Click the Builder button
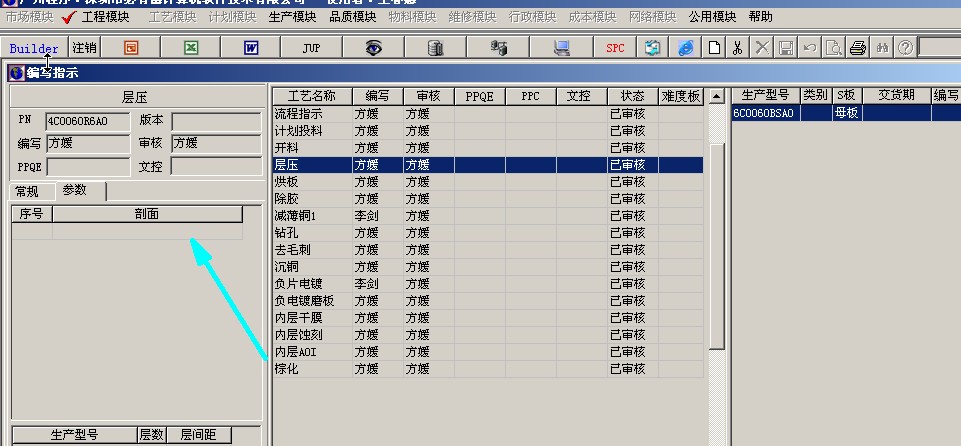Image resolution: width=961 pixels, height=446 pixels. coord(34,48)
